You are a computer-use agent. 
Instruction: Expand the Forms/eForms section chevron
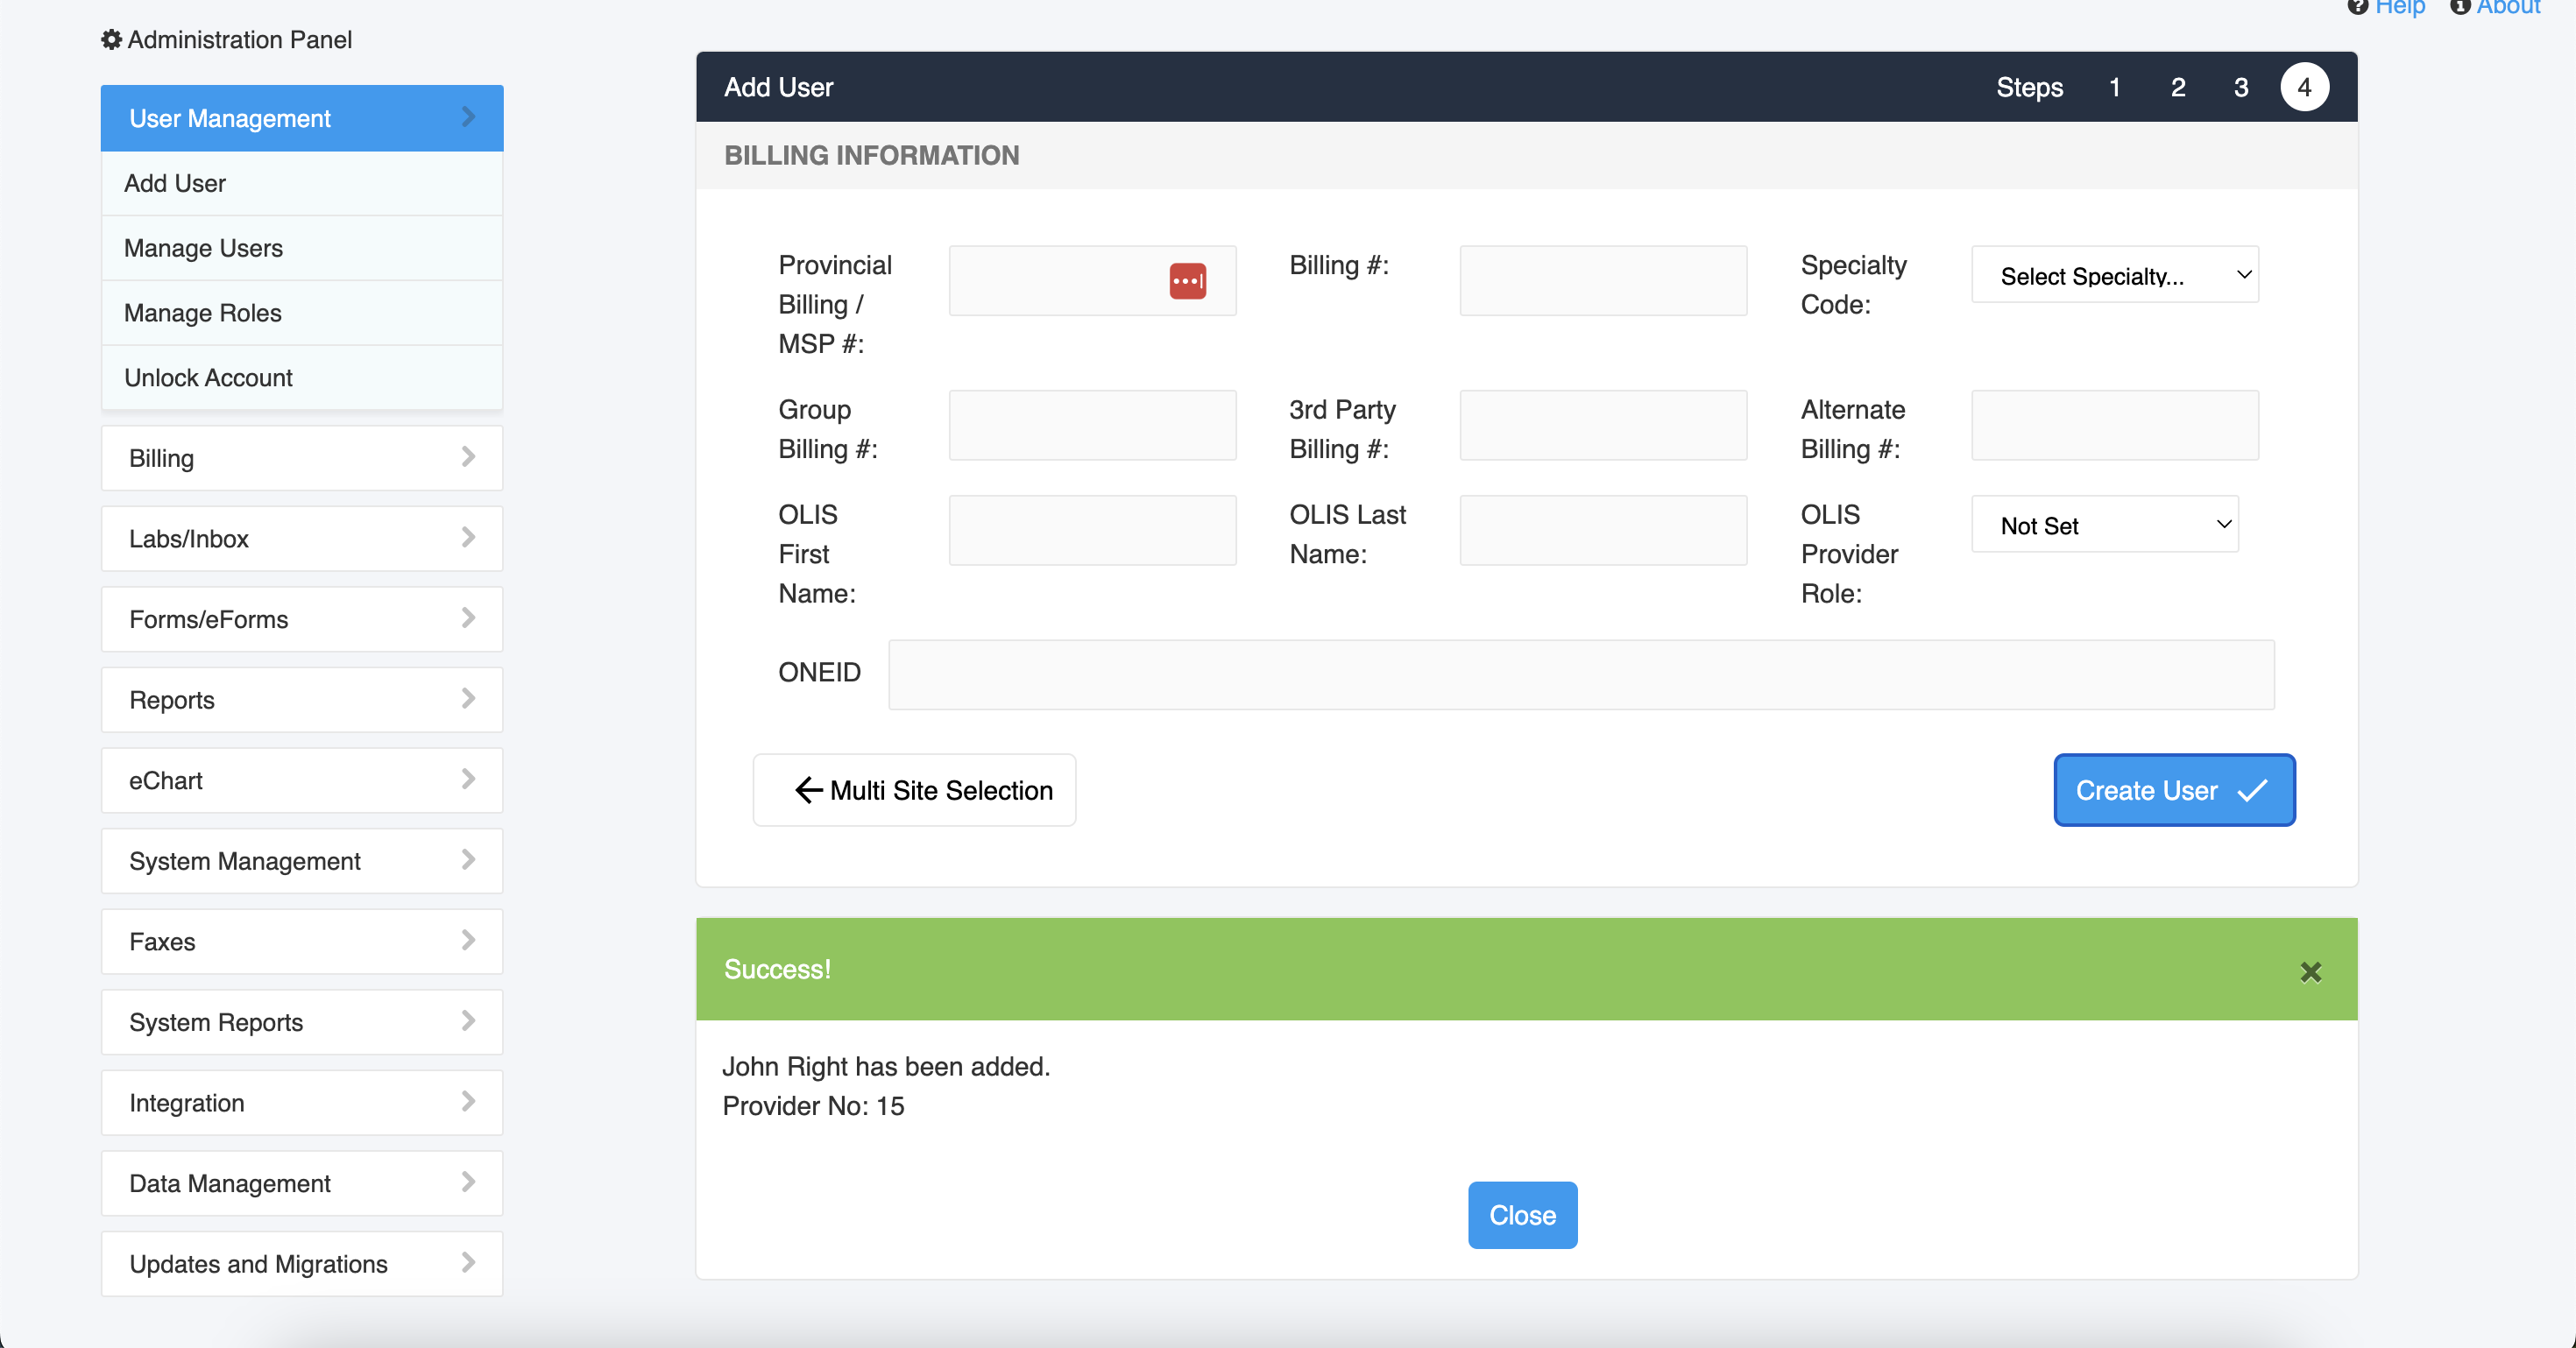coord(468,618)
